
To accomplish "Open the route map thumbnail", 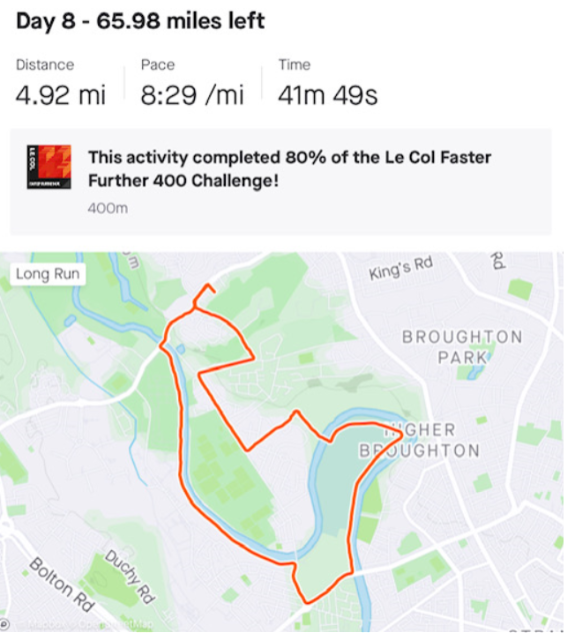I will (x=282, y=442).
